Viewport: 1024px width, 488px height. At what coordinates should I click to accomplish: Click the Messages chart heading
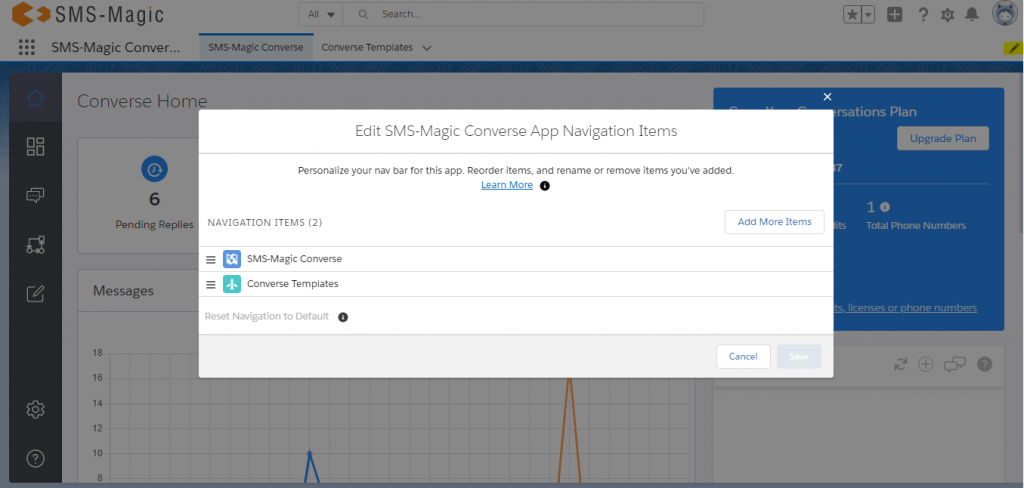[123, 291]
